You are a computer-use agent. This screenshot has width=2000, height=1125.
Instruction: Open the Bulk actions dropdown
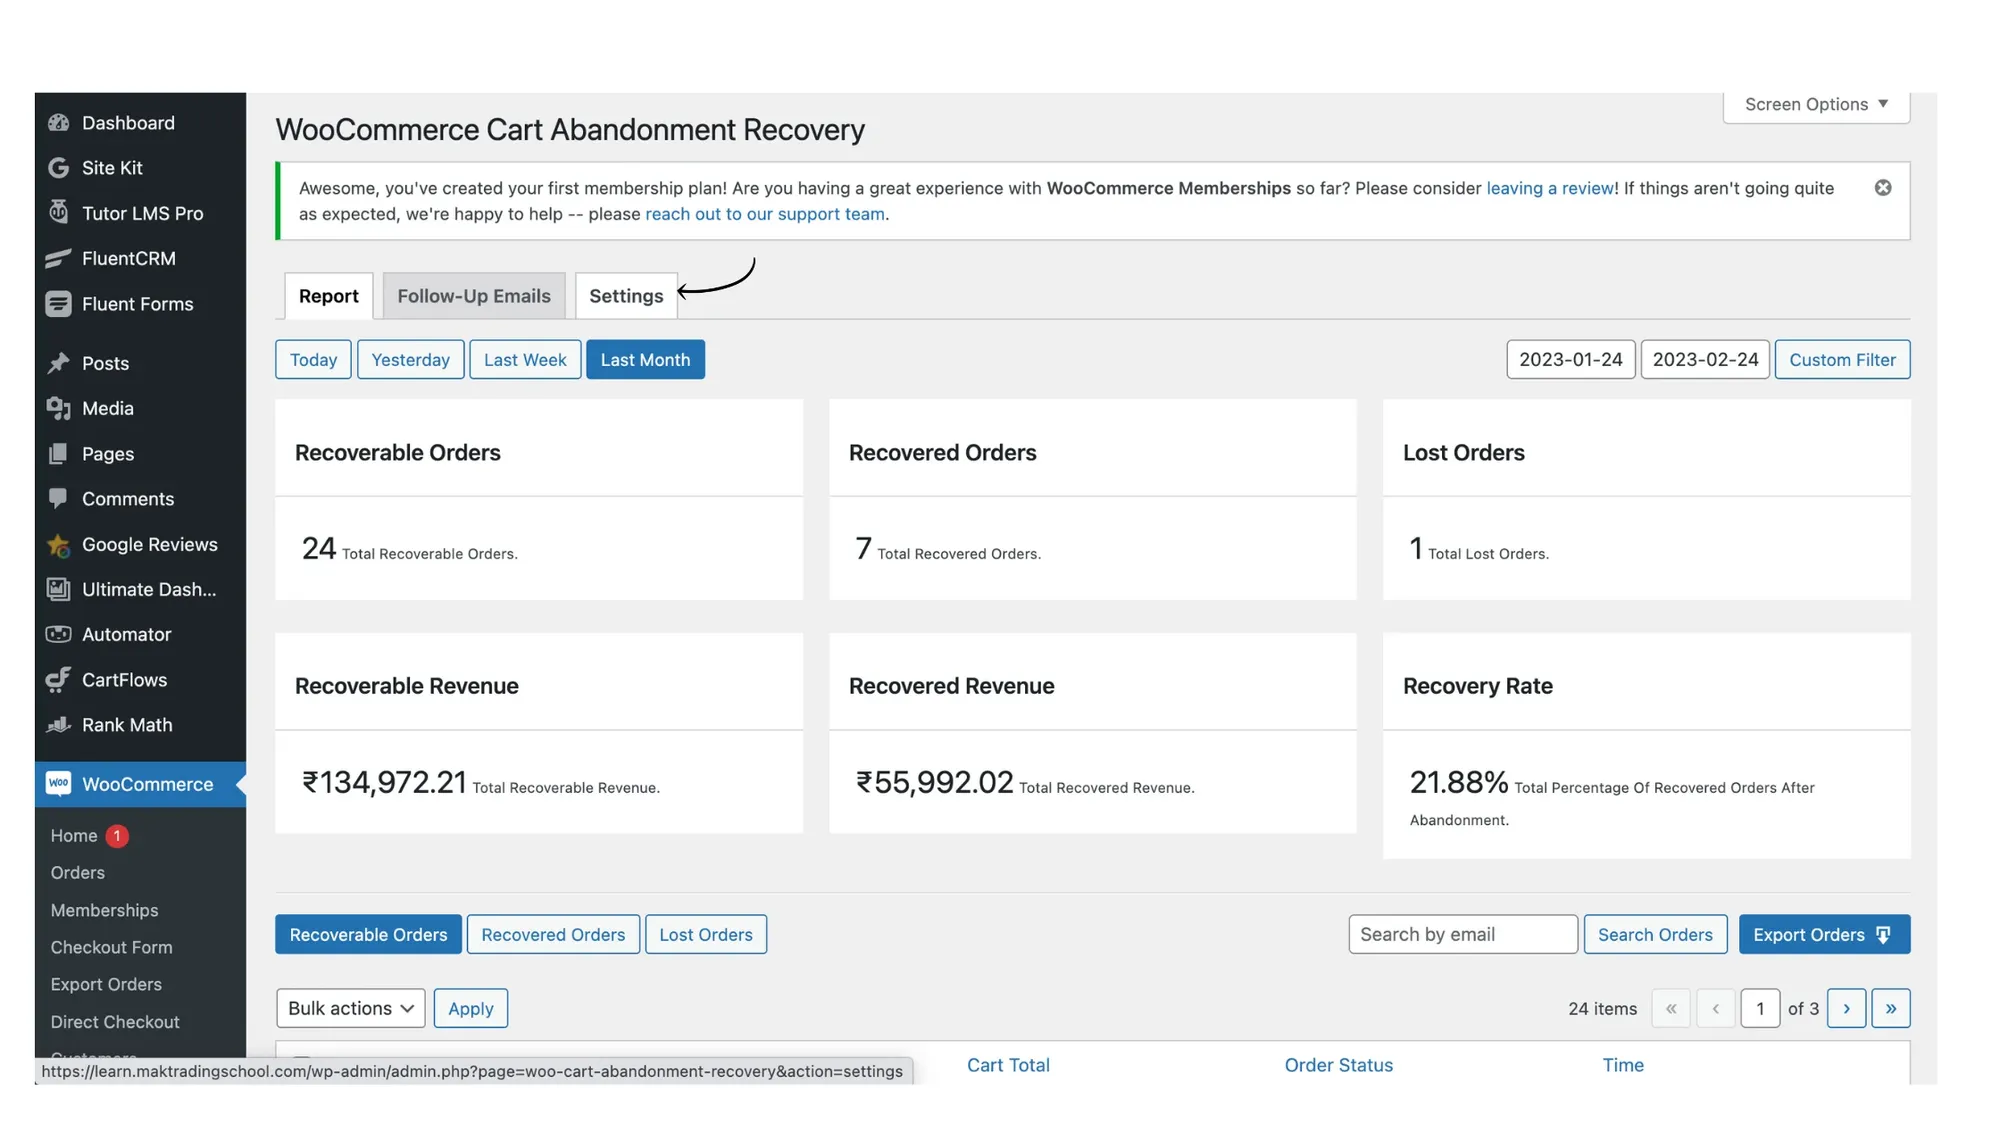pyautogui.click(x=350, y=1008)
